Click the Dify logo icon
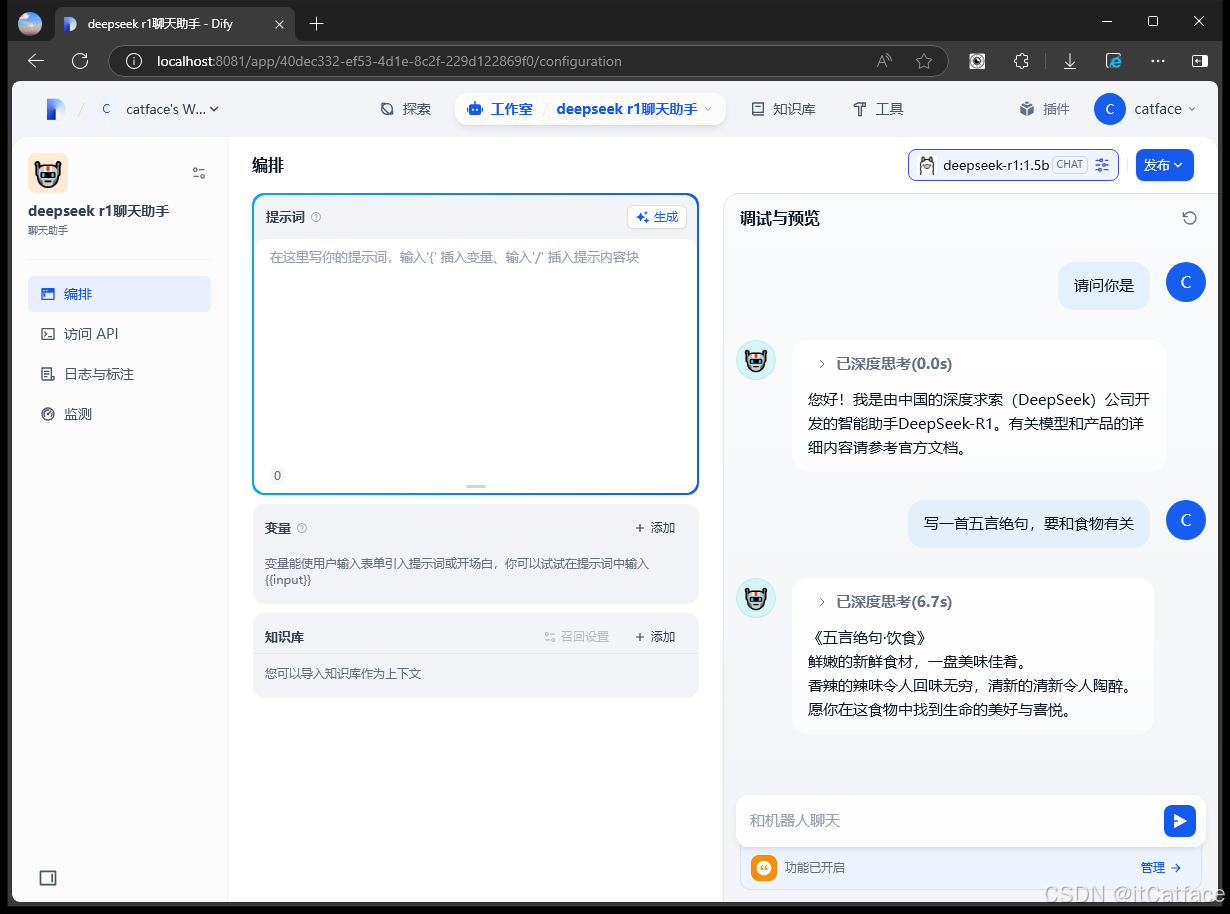This screenshot has height=914, width=1230. point(55,109)
